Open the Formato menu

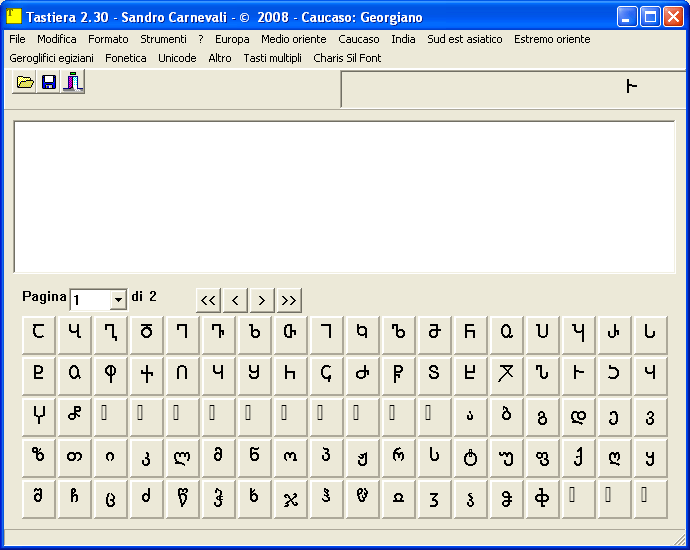point(108,39)
